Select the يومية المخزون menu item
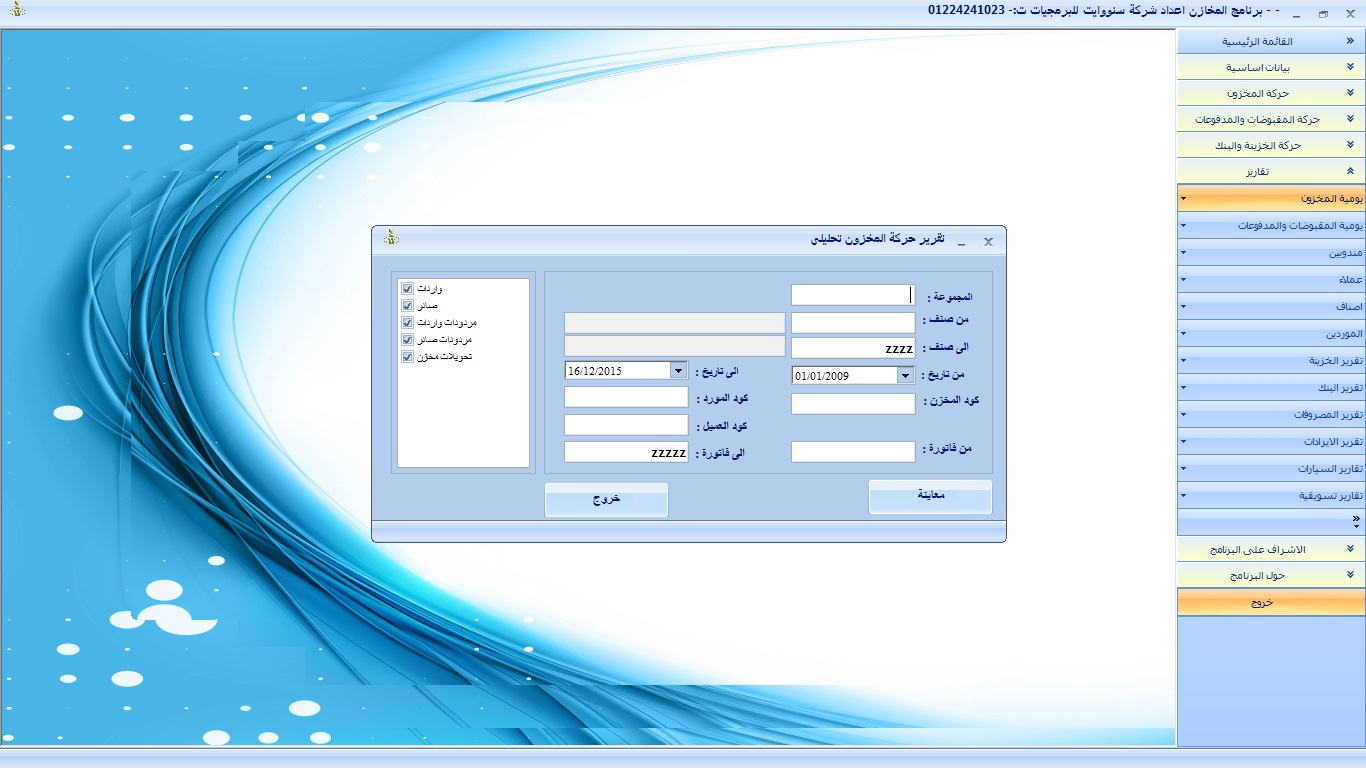Screen dimensions: 1366x768 point(1271,199)
